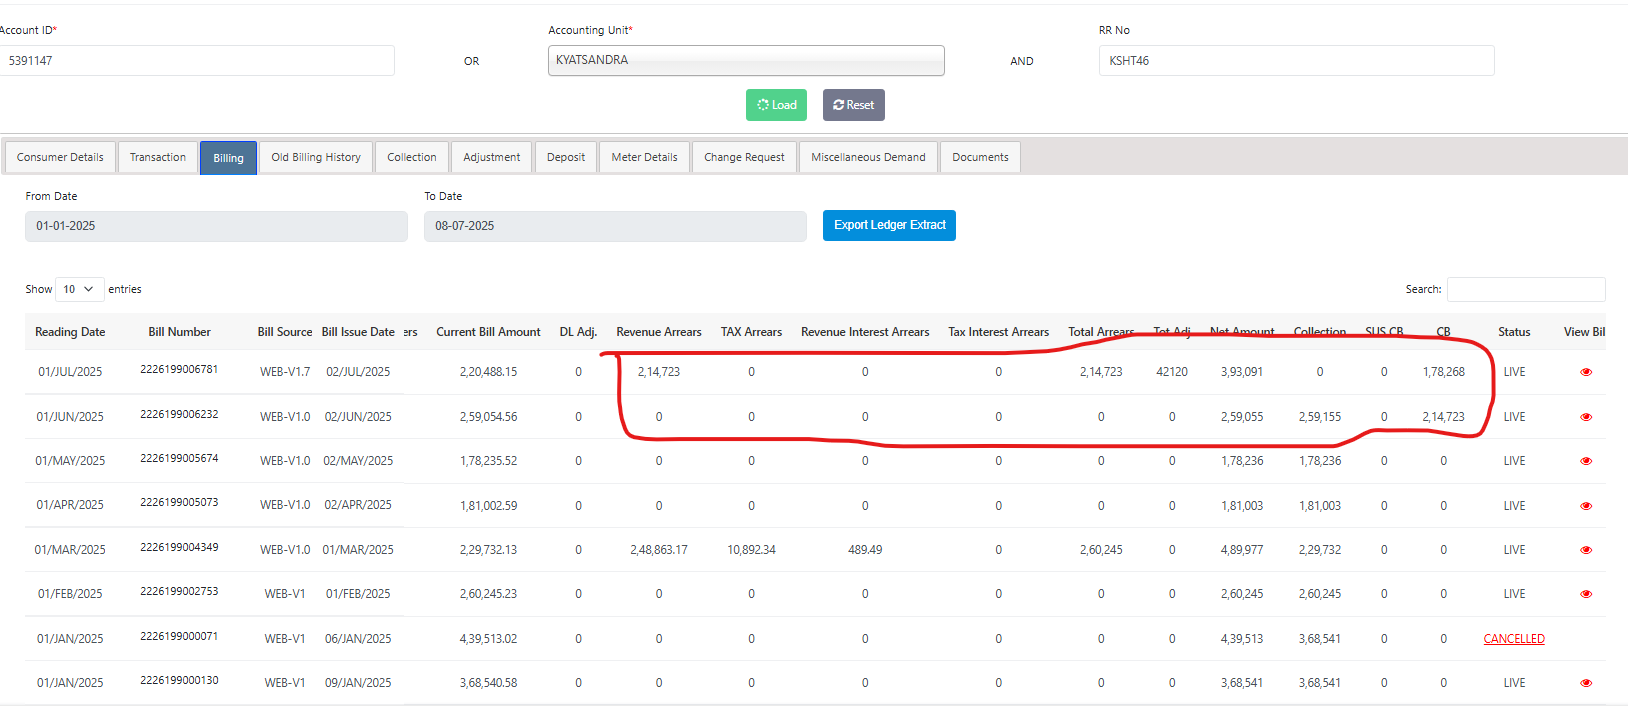This screenshot has width=1628, height=706.
Task: Focus the Account ID field
Action: 196,60
